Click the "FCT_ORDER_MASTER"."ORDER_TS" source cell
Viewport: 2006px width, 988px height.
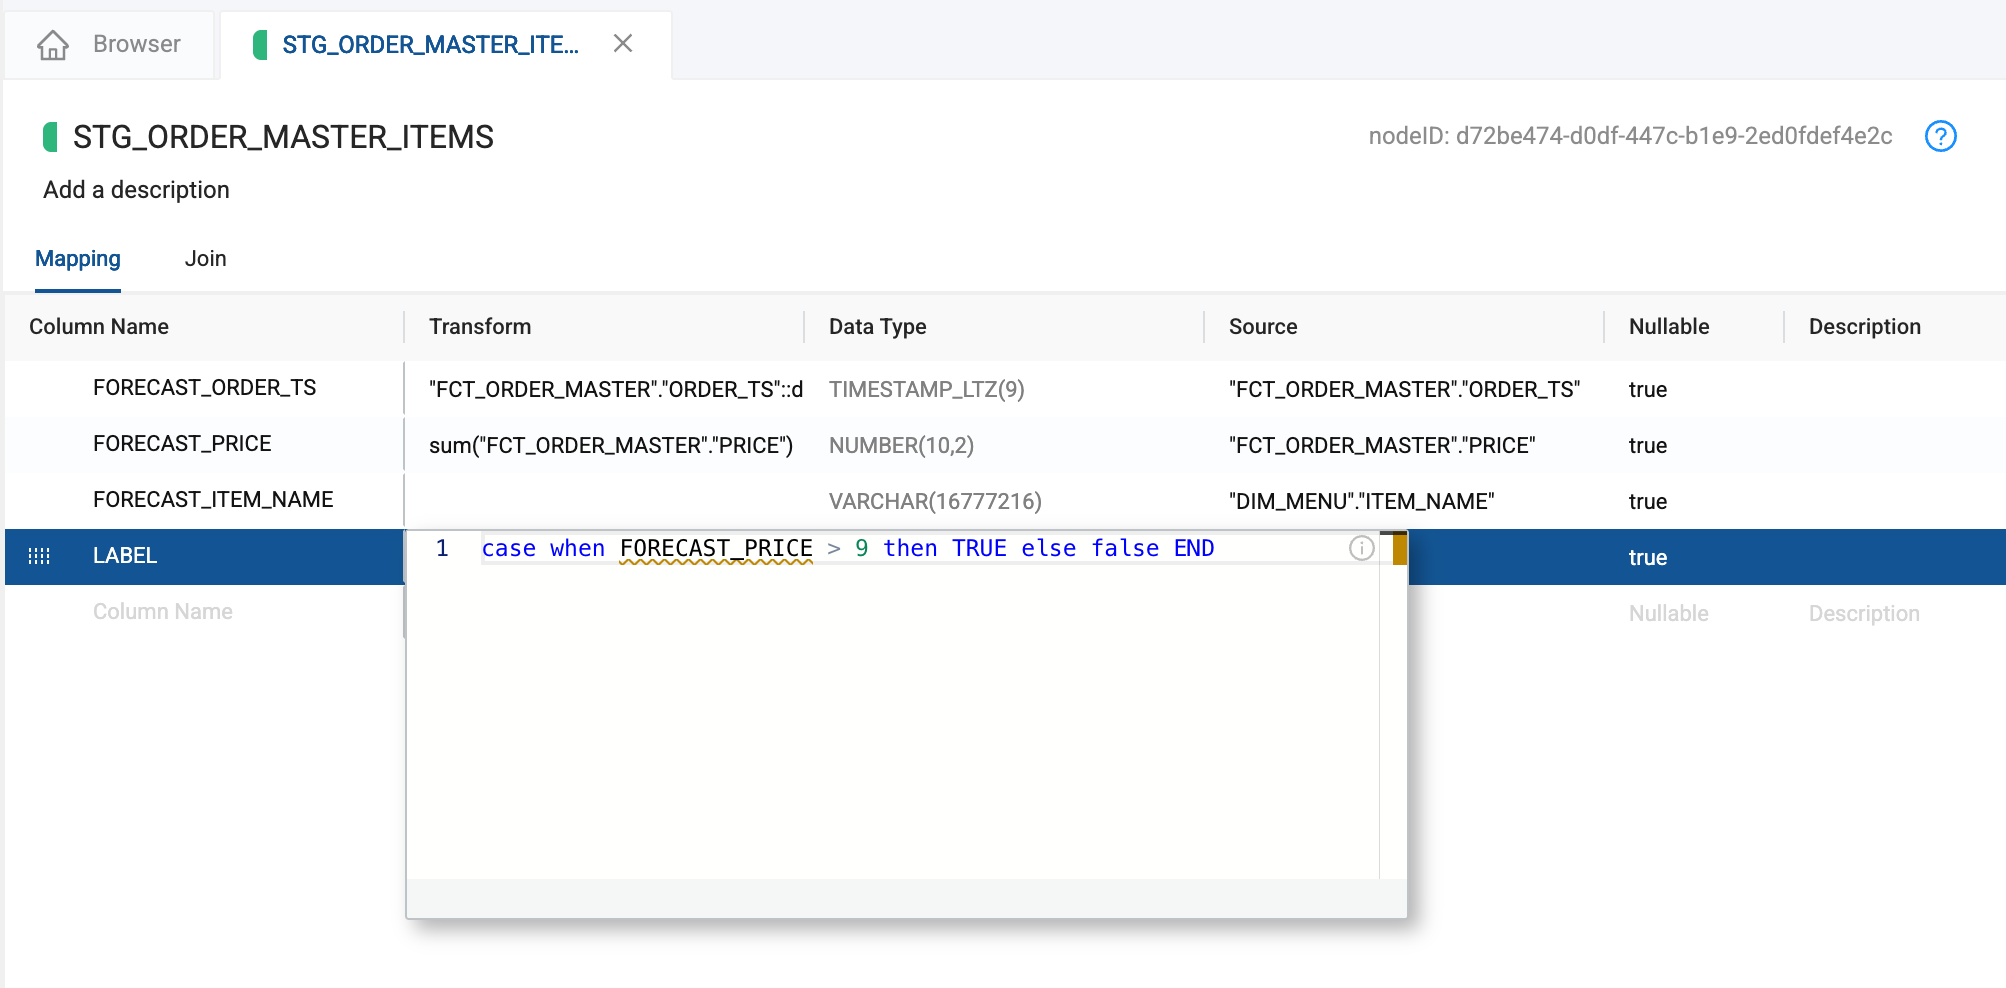click(x=1404, y=390)
